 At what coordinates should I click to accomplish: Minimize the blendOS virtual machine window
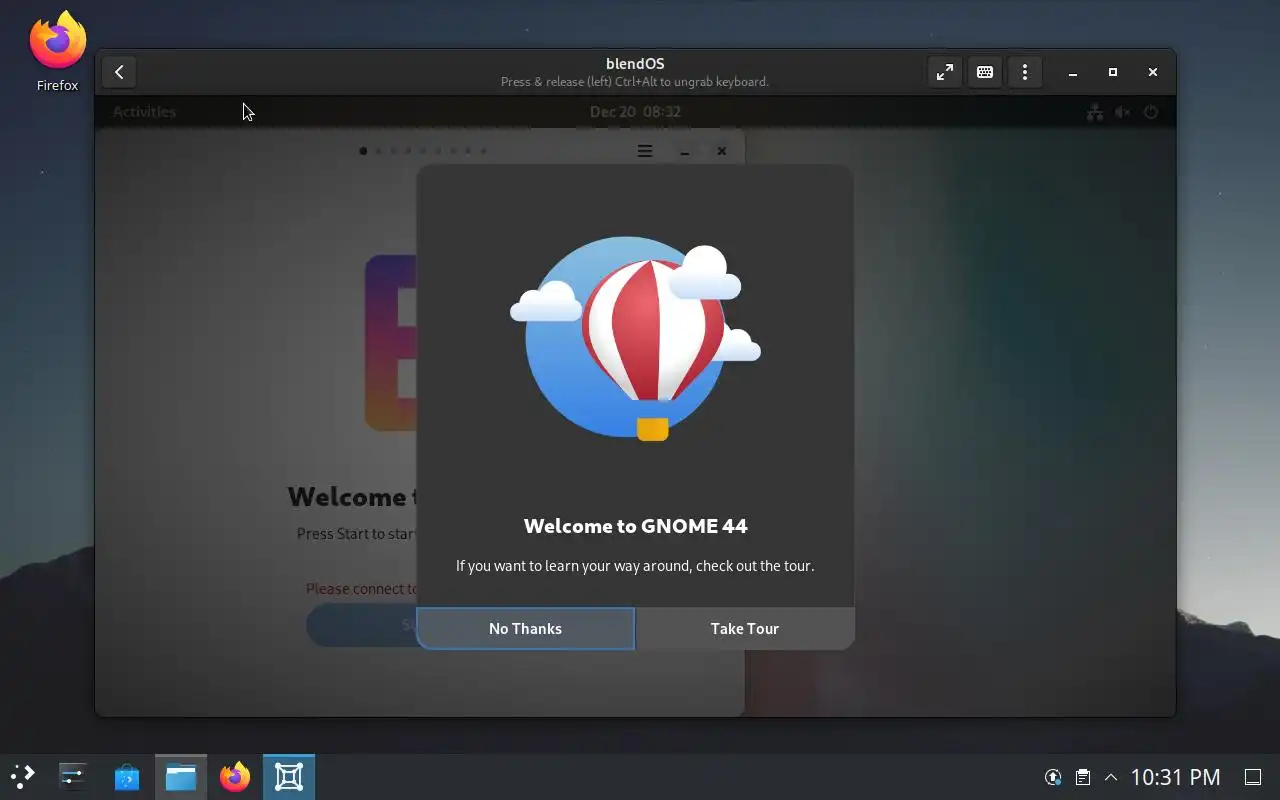click(x=1073, y=72)
